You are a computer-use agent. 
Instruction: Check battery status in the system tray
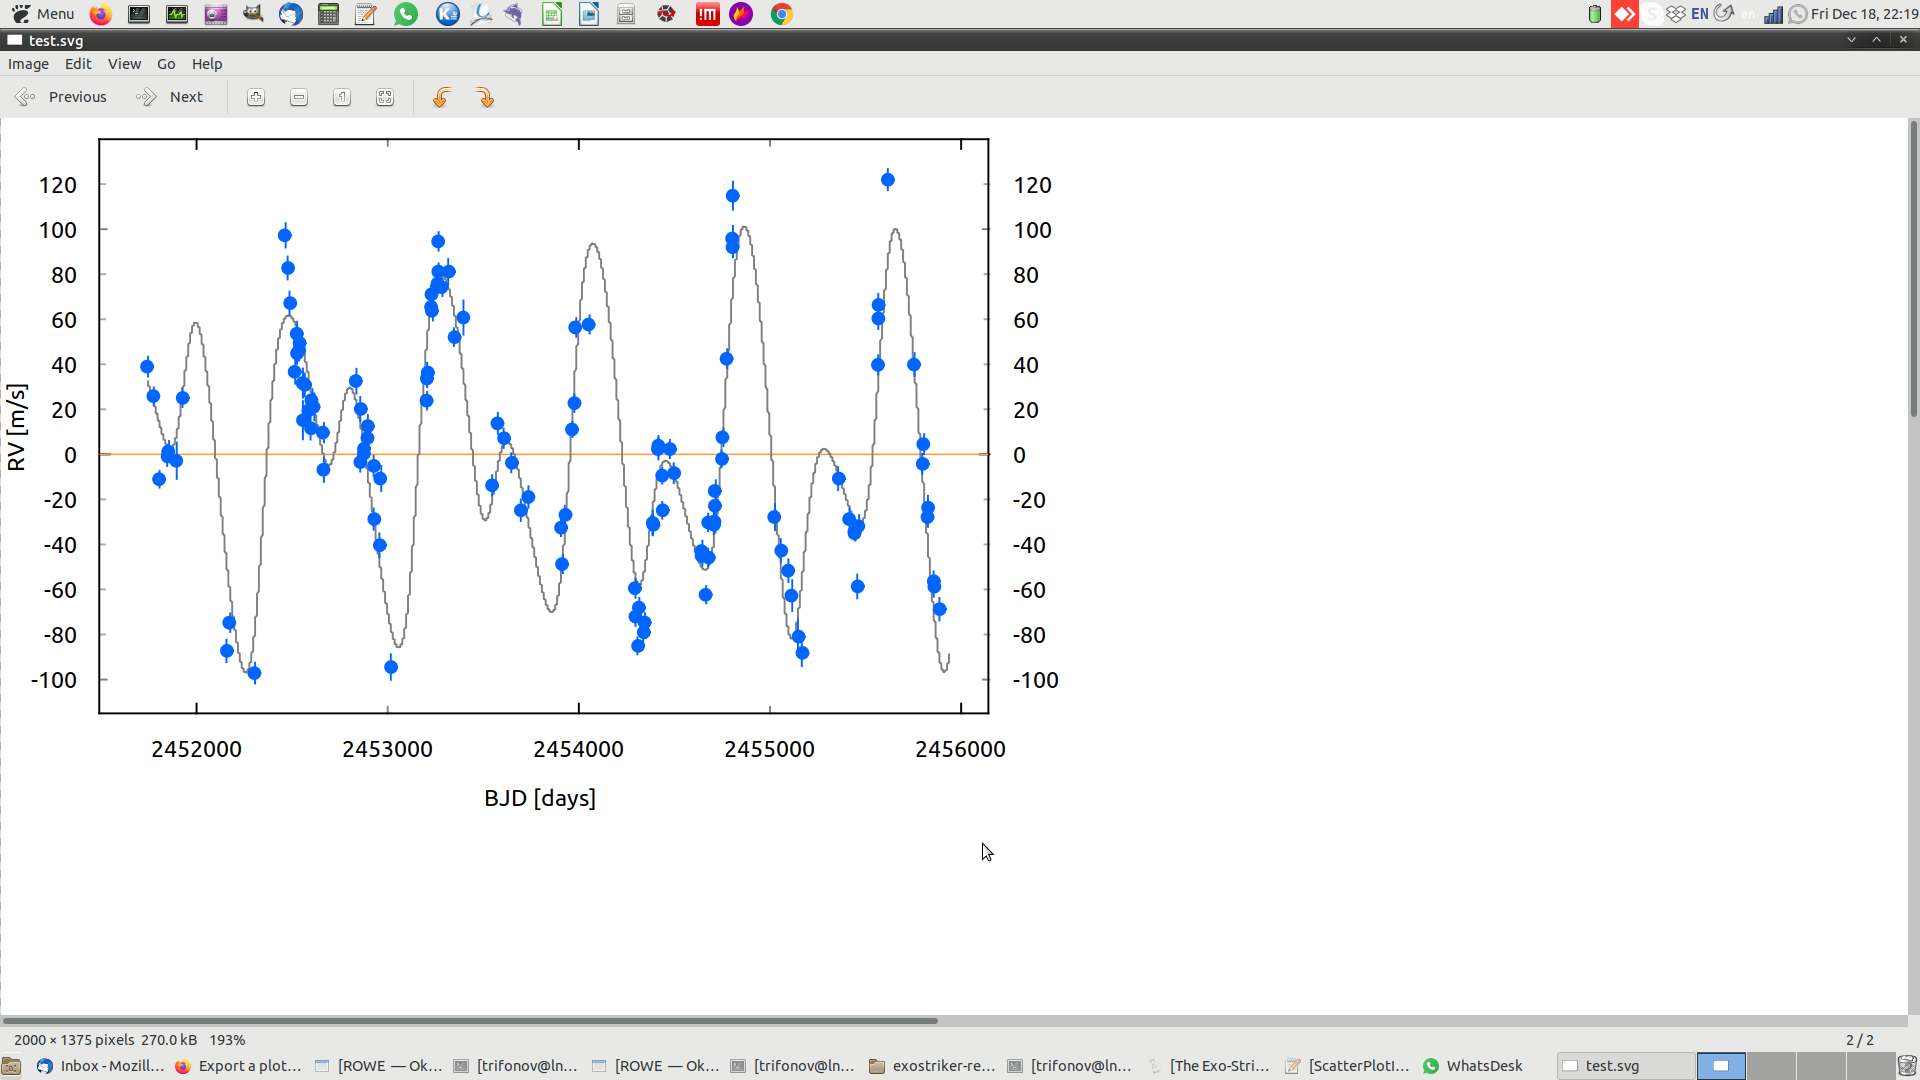coord(1595,14)
